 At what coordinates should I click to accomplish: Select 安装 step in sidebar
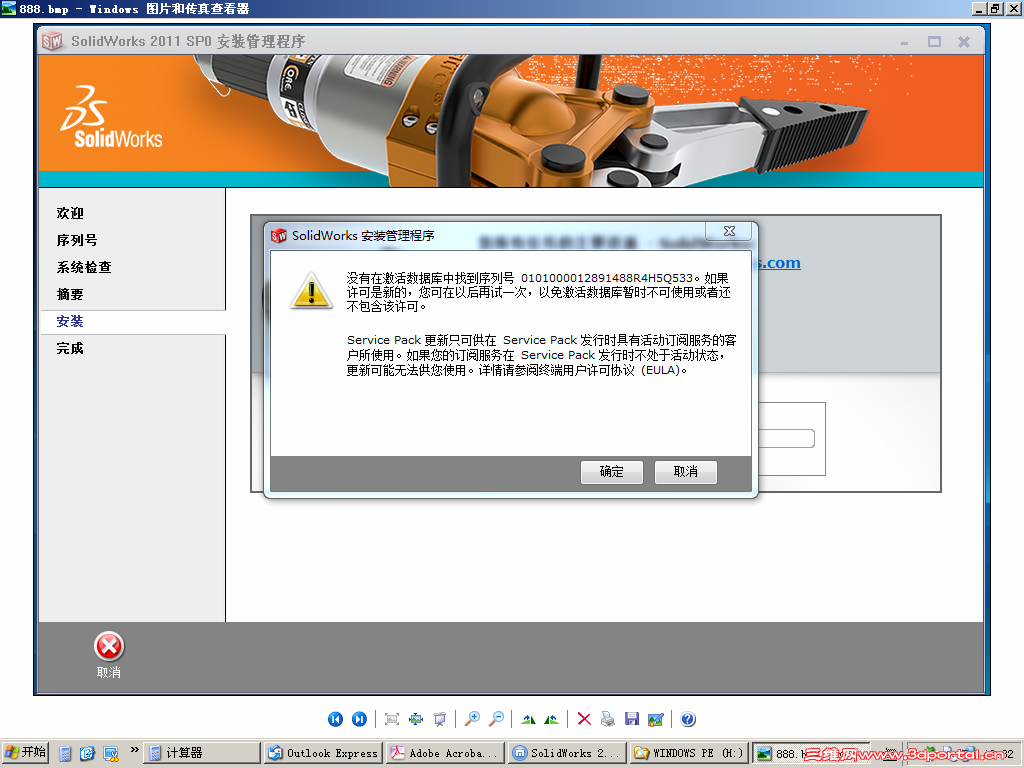(x=70, y=321)
